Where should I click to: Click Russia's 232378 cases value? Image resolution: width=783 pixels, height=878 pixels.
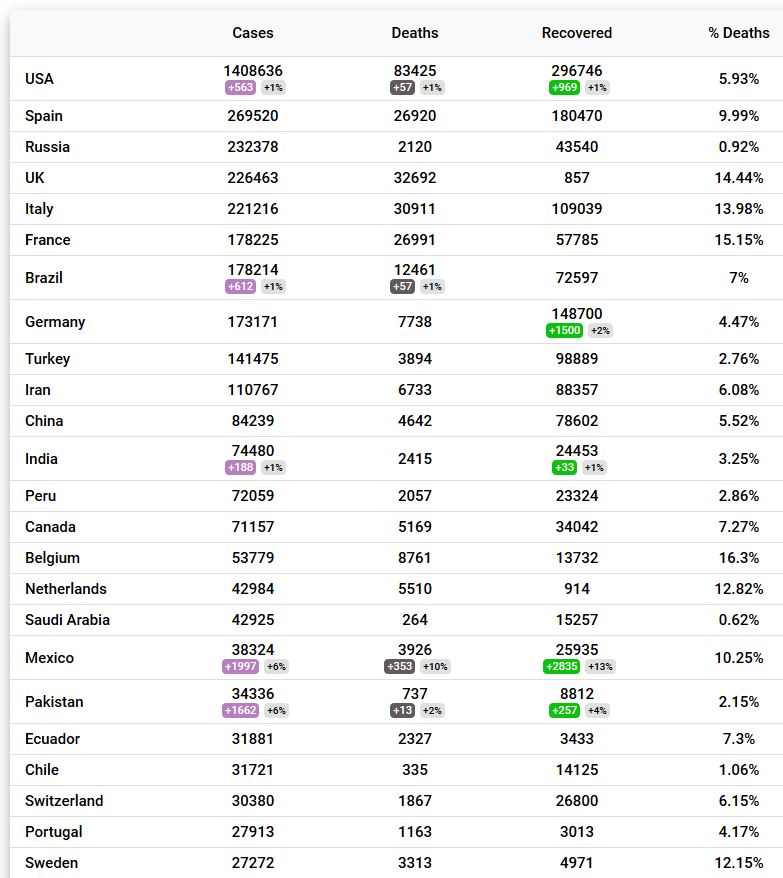click(253, 147)
